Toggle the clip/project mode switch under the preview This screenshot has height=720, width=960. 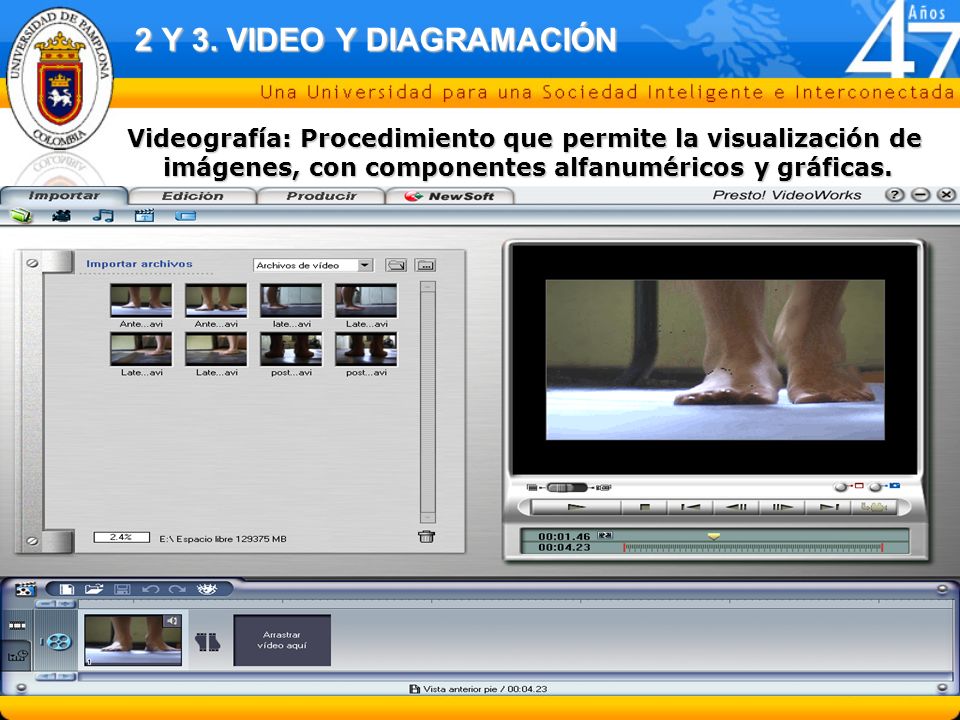[x=568, y=487]
